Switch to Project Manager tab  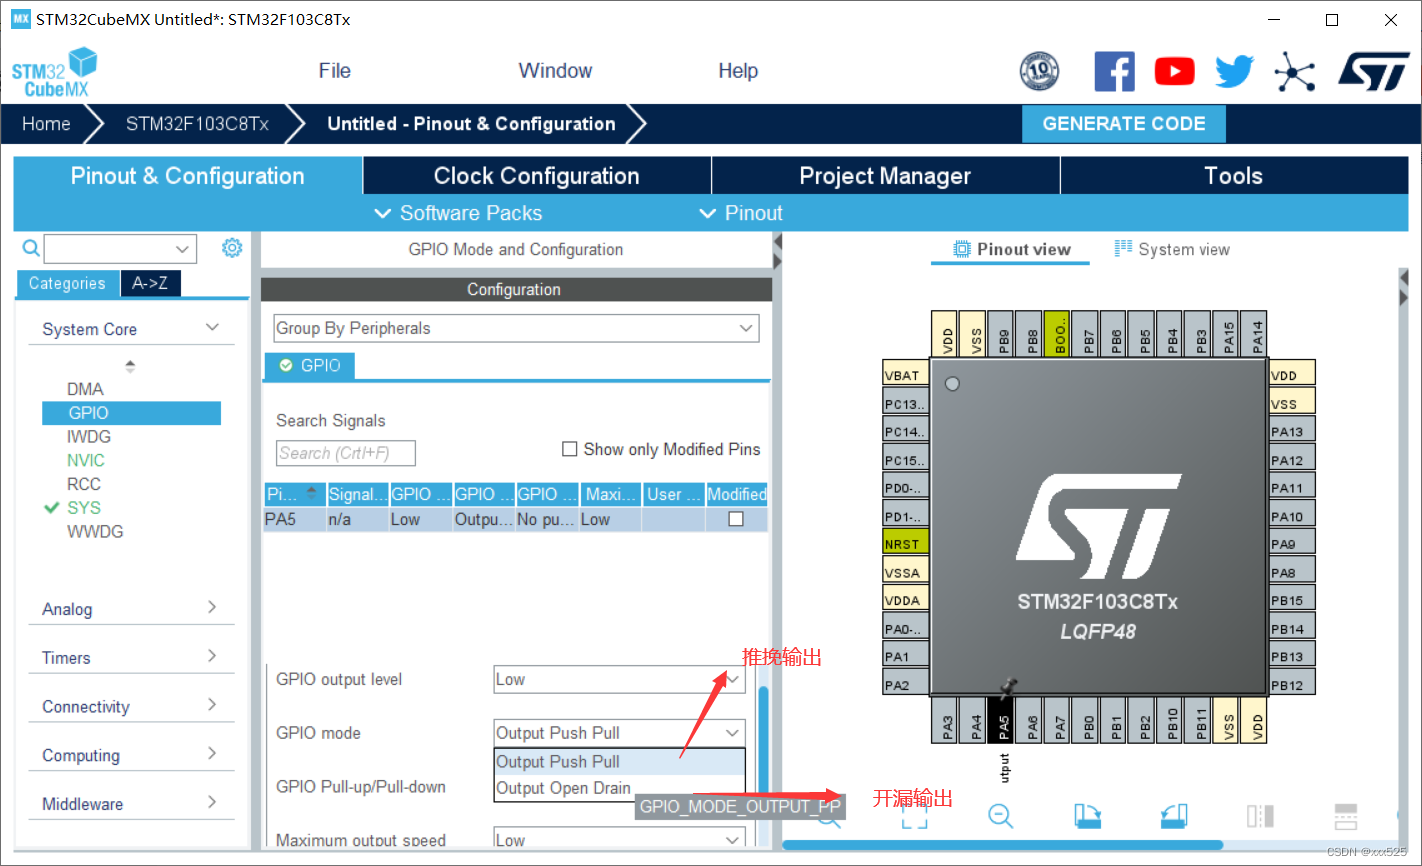click(x=885, y=176)
